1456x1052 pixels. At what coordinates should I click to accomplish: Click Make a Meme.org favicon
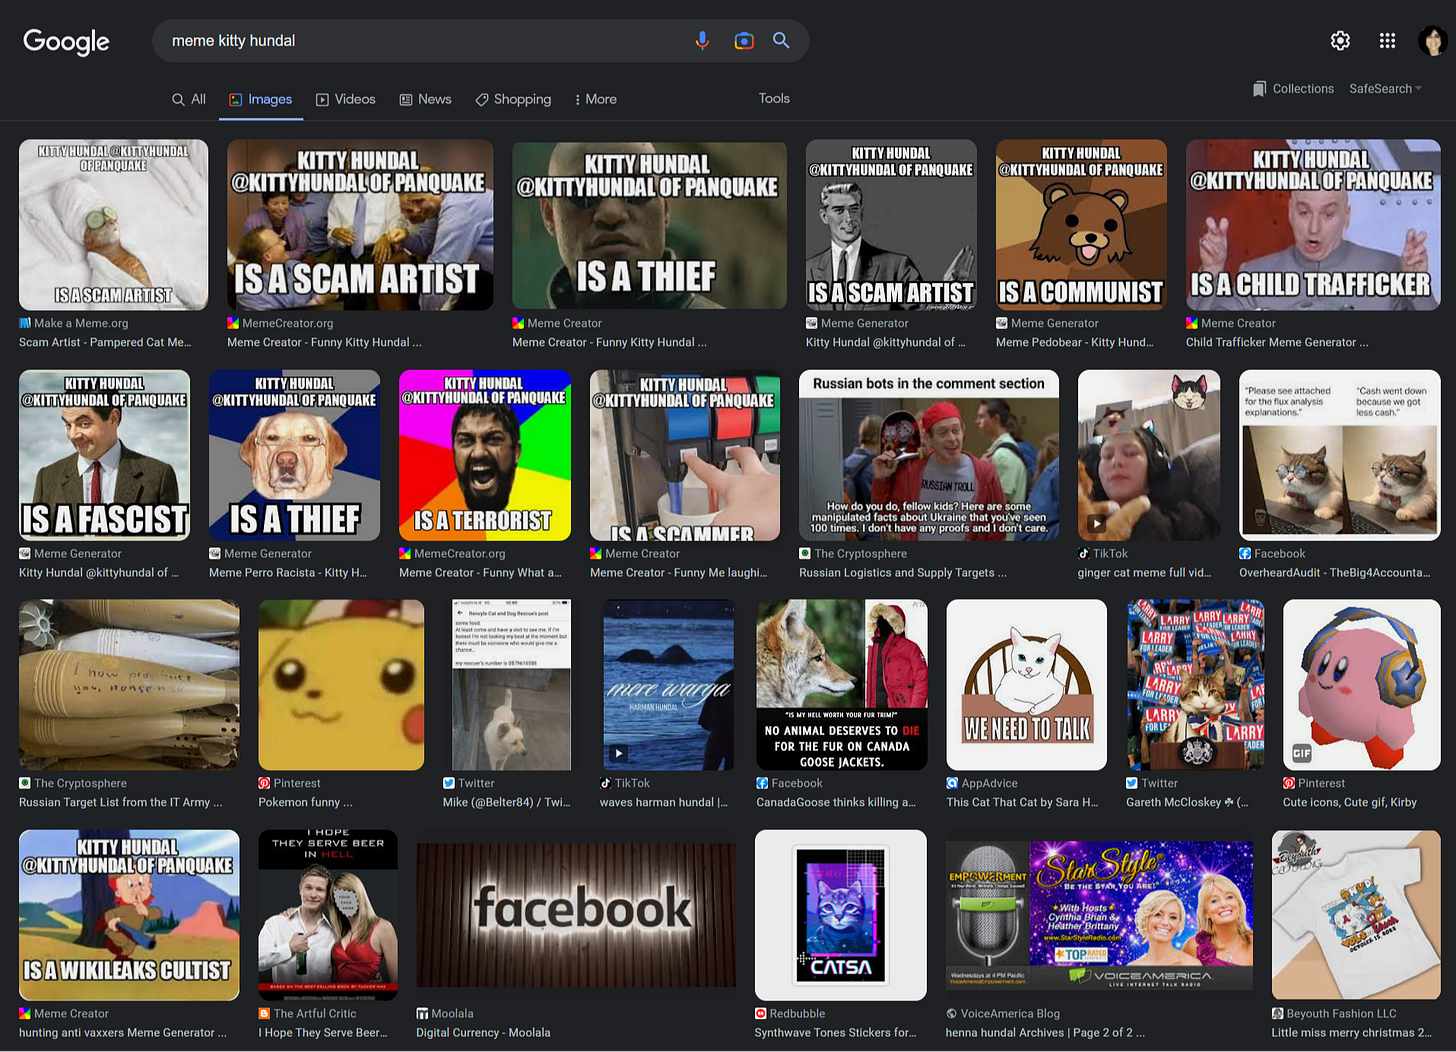tap(25, 323)
